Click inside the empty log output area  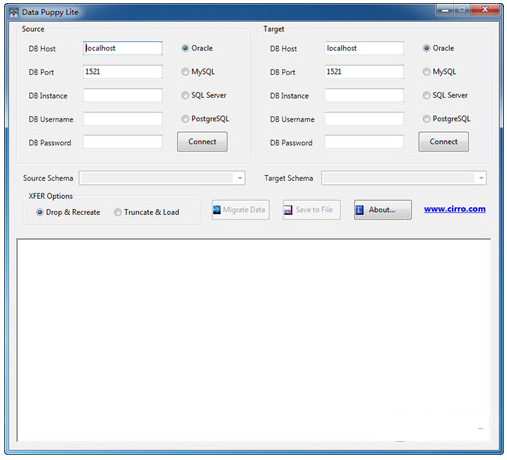coord(254,340)
